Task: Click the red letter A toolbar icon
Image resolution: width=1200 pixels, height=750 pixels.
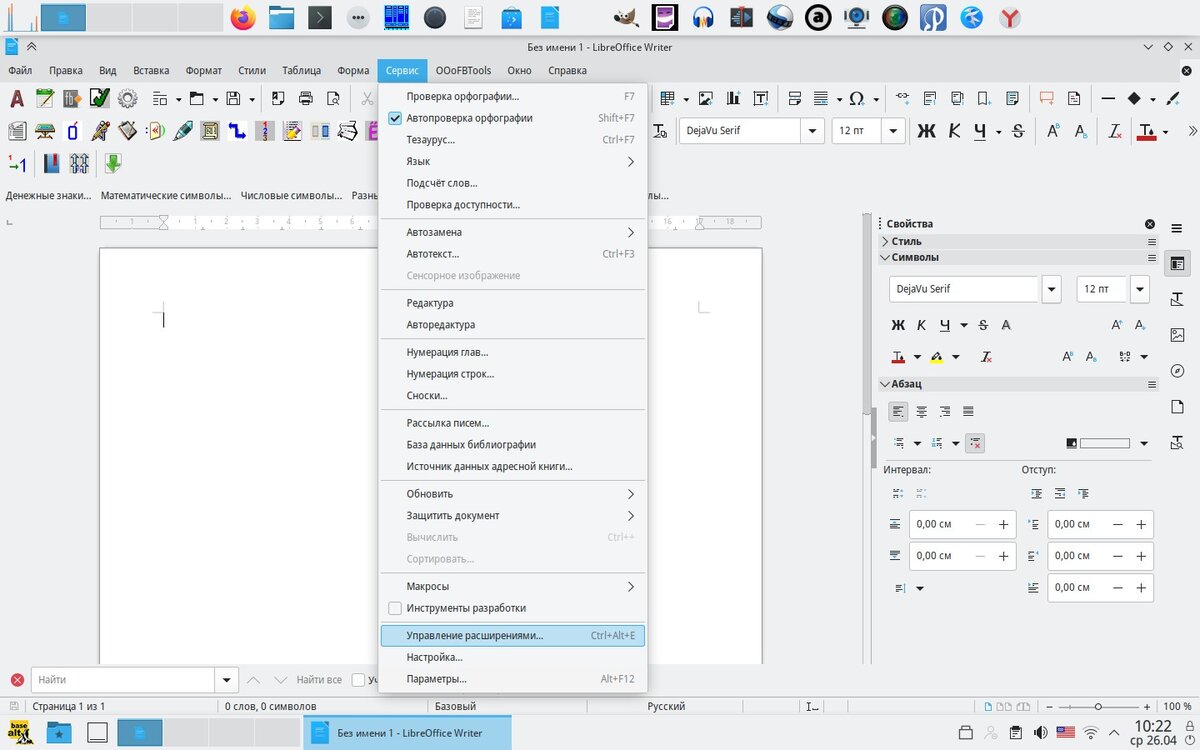Action: coord(16,98)
